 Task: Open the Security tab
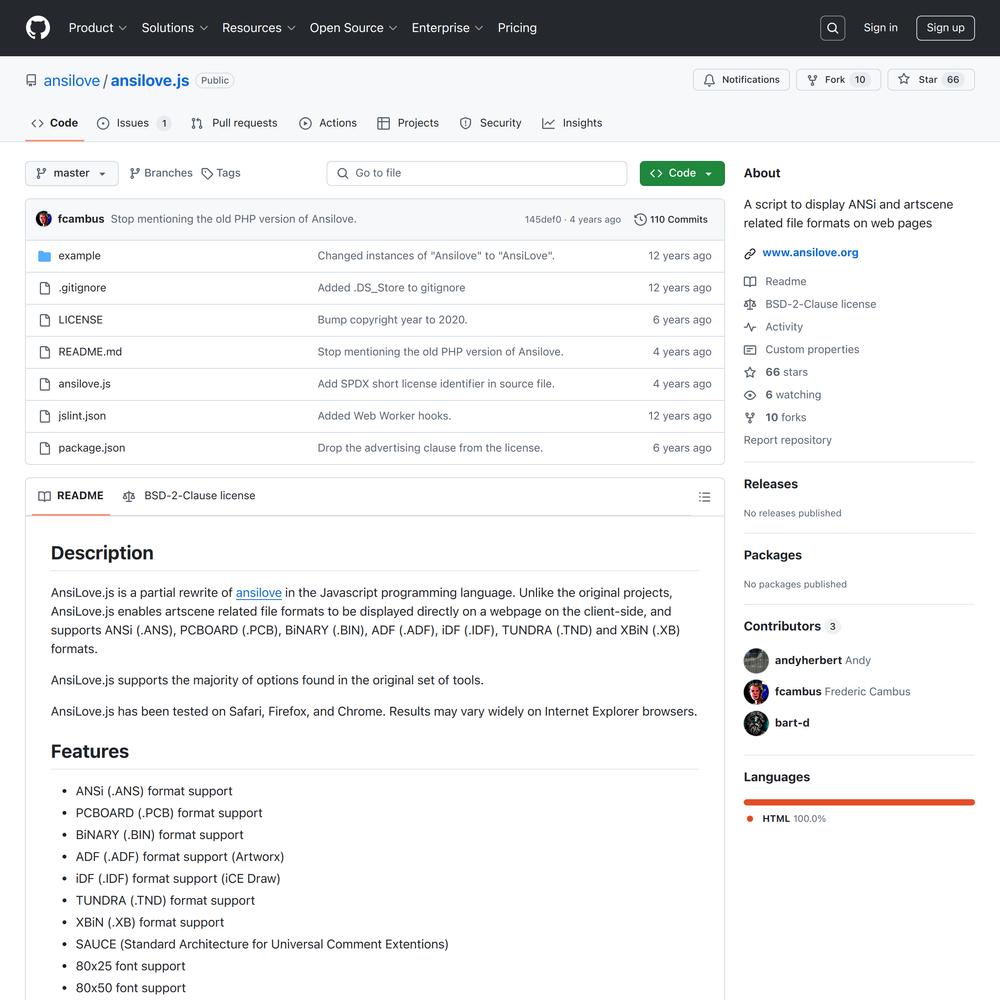click(490, 123)
